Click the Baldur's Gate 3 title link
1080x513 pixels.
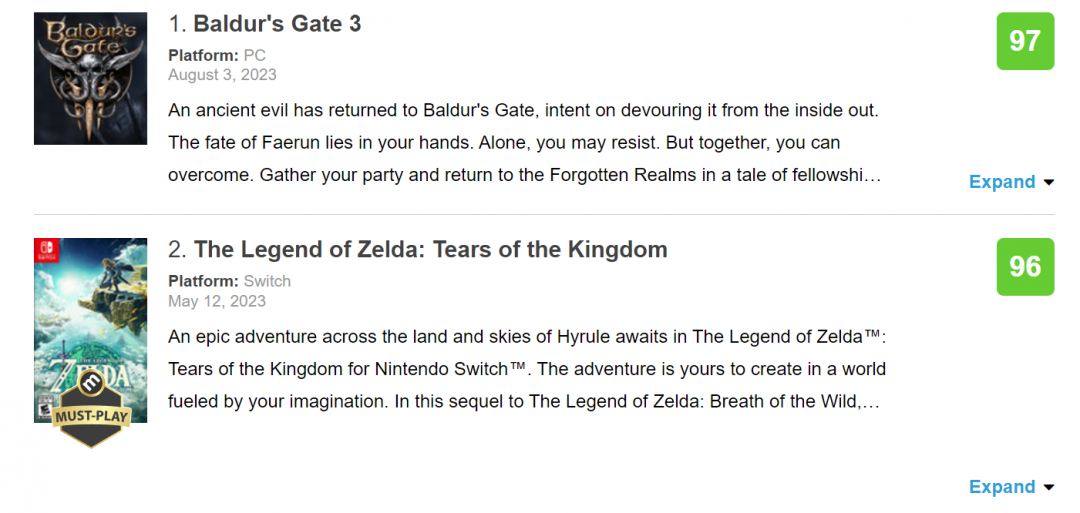(x=277, y=24)
